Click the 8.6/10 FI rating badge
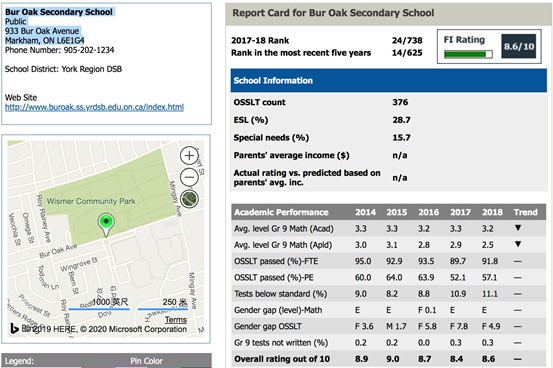This screenshot has width=553, height=368. [x=518, y=46]
